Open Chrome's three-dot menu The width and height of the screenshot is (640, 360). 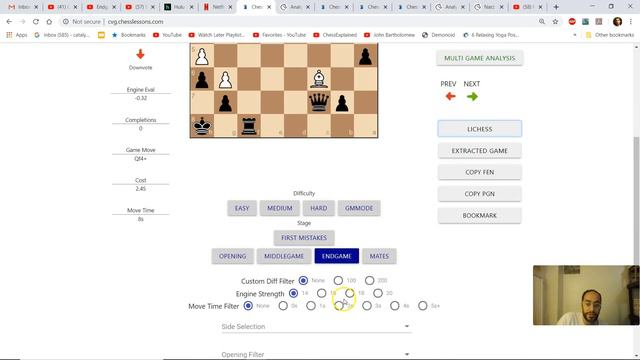click(631, 22)
